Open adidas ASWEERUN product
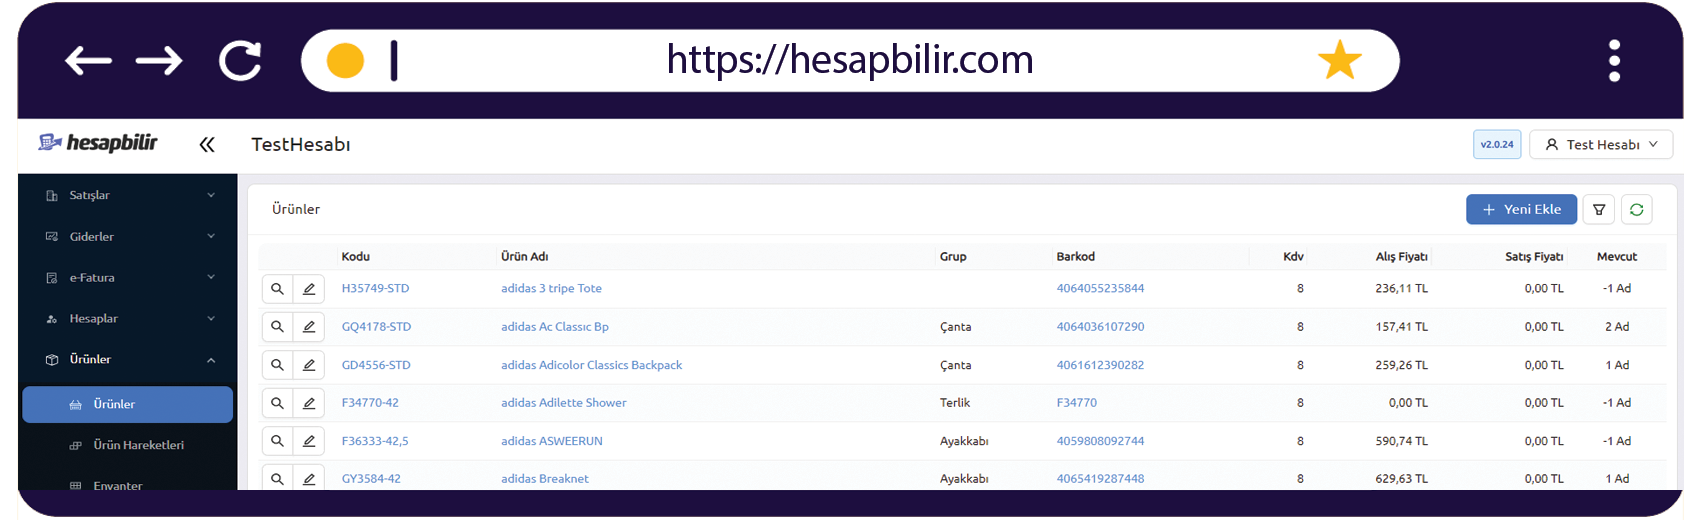This screenshot has height=520, width=1700. click(x=552, y=441)
